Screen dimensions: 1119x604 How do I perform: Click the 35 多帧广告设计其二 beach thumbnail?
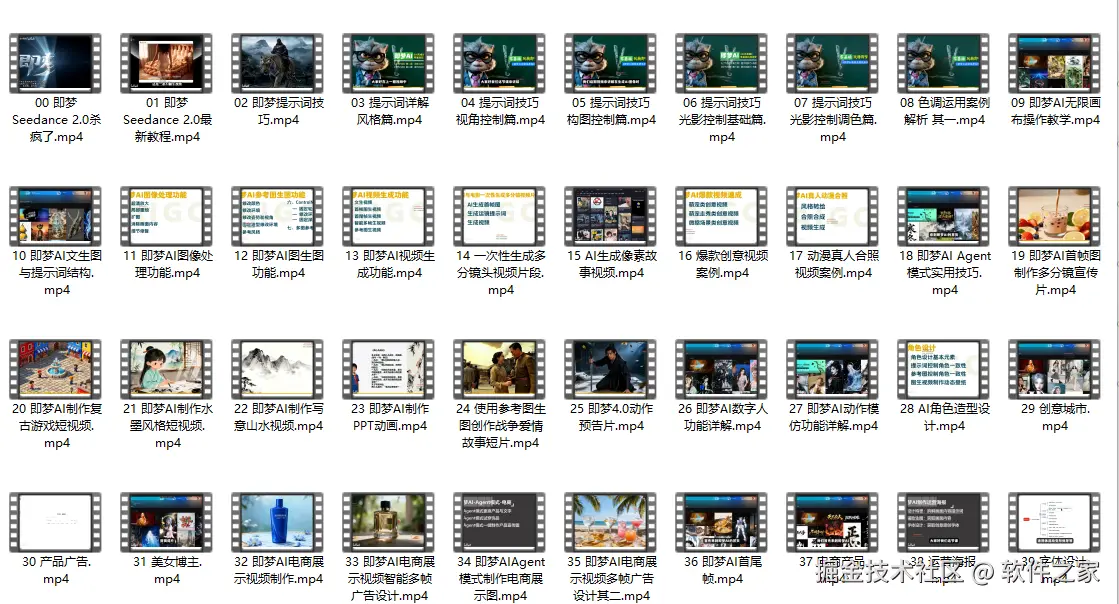[611, 522]
